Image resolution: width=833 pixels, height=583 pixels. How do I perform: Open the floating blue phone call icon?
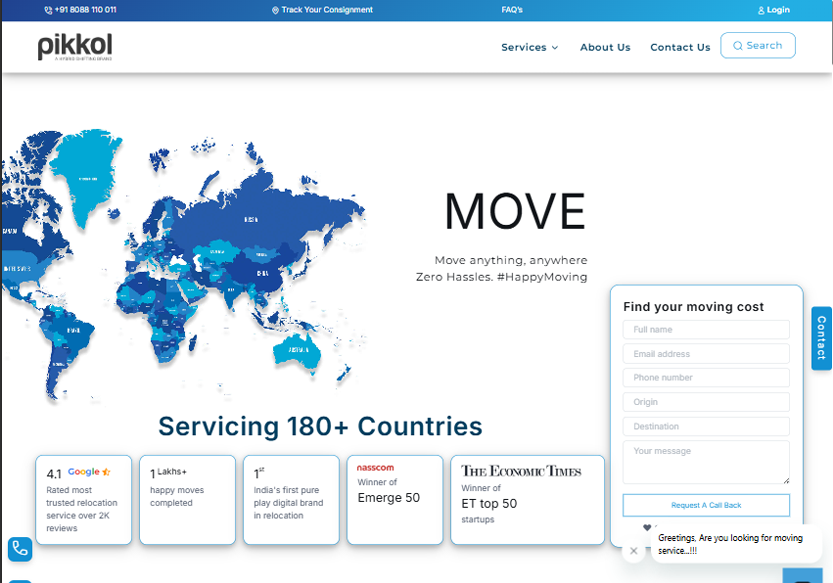click(x=20, y=548)
